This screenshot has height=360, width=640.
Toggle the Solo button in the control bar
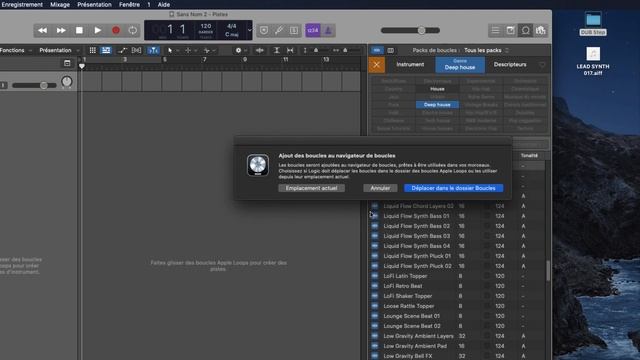point(294,31)
